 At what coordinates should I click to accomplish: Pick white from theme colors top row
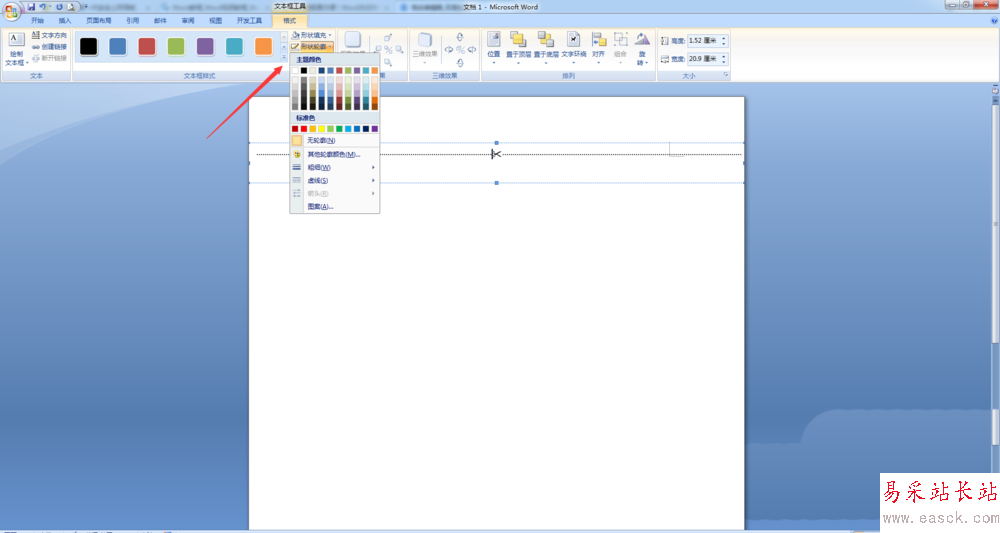[295, 70]
